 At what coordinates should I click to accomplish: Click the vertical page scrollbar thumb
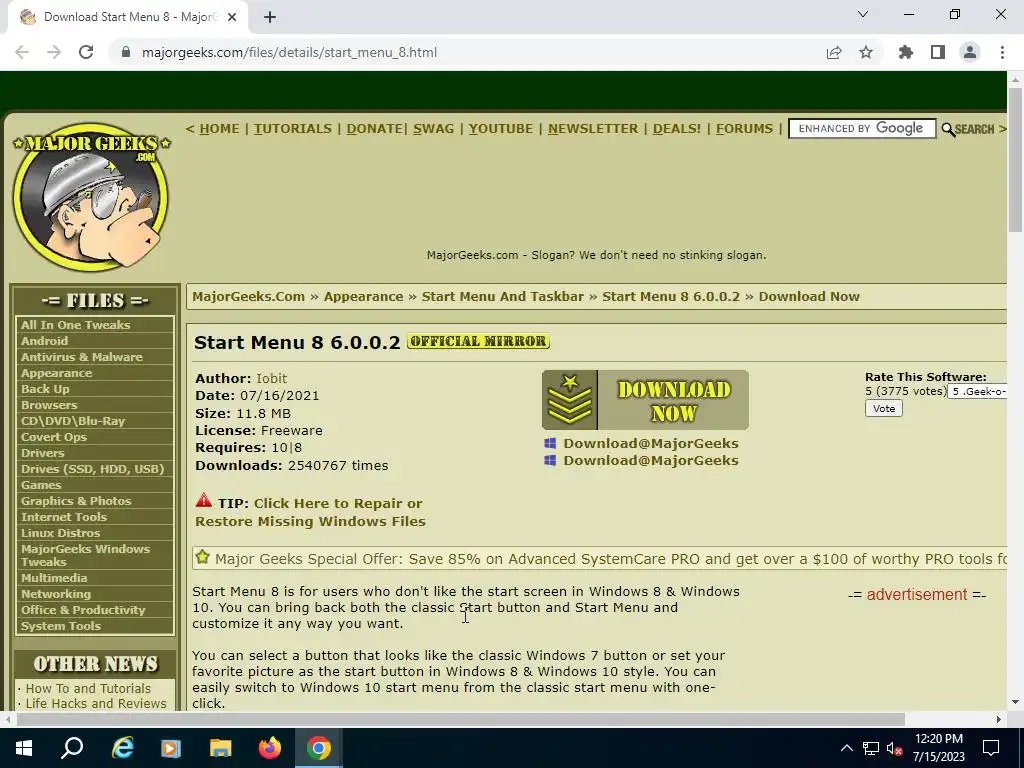[1015, 159]
